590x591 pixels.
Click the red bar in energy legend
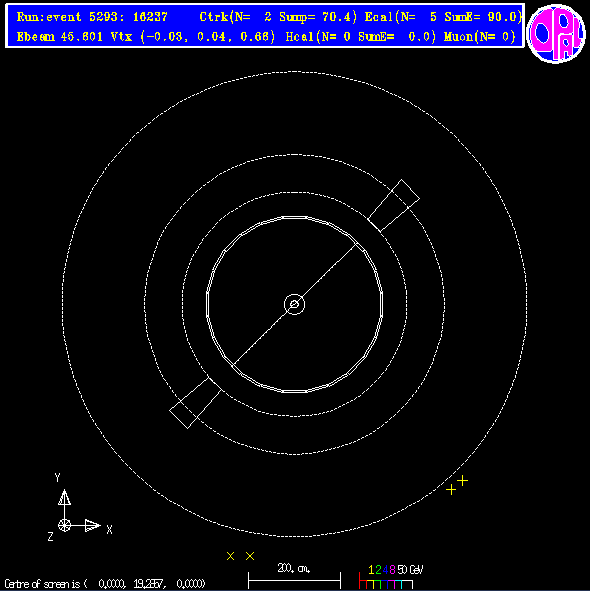click(363, 580)
